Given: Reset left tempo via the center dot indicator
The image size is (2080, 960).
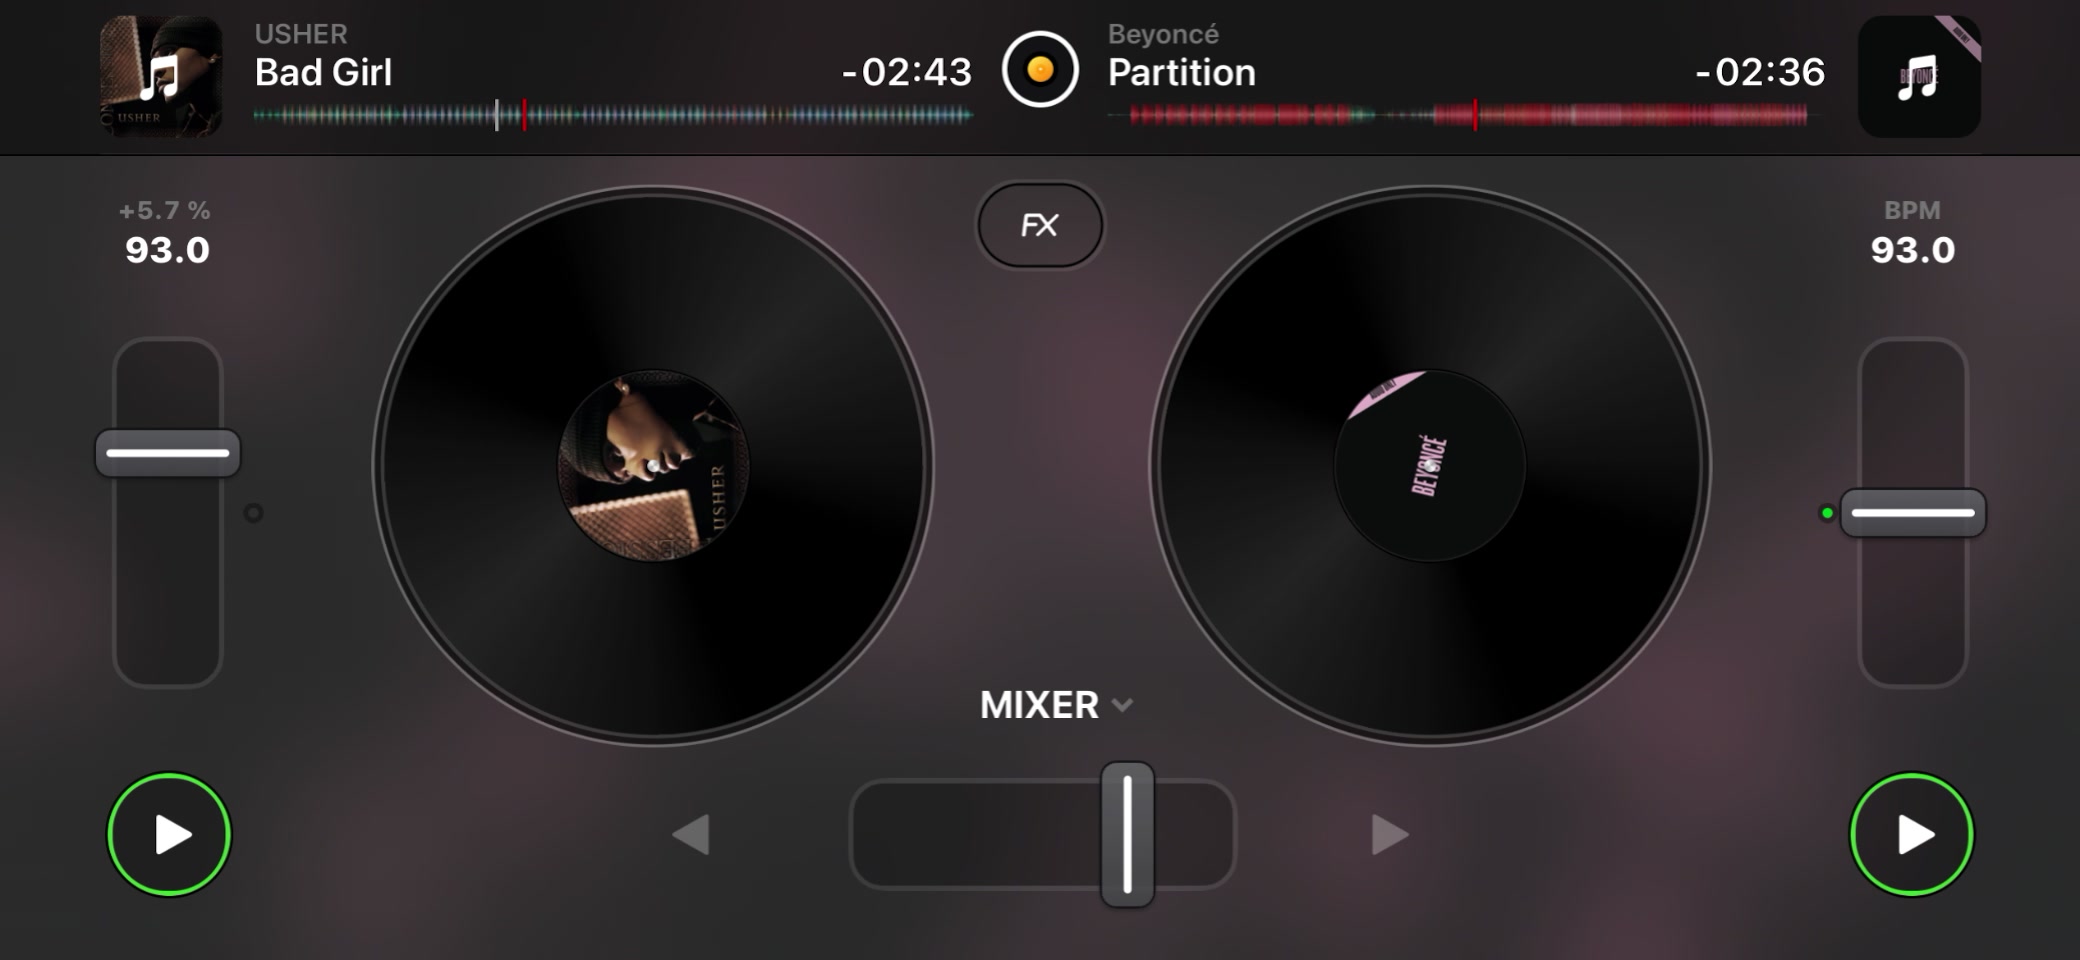Looking at the screenshot, I should coord(254,513).
